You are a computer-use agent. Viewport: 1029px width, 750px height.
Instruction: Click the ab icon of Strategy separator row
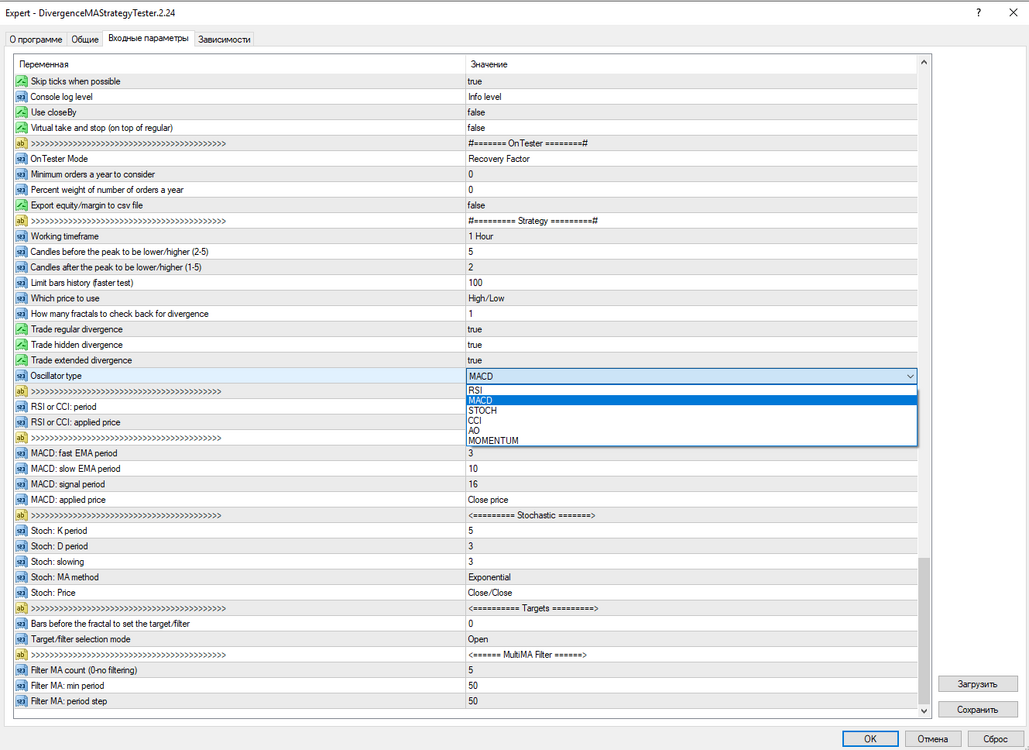pos(22,221)
